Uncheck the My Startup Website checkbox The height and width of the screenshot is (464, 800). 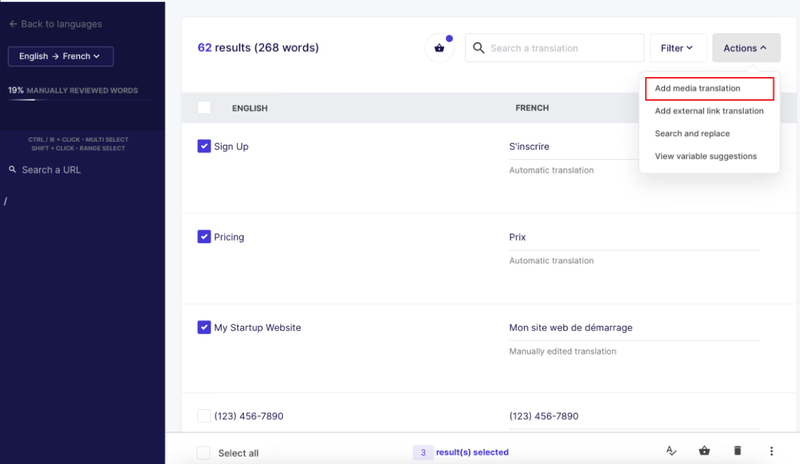pos(204,327)
